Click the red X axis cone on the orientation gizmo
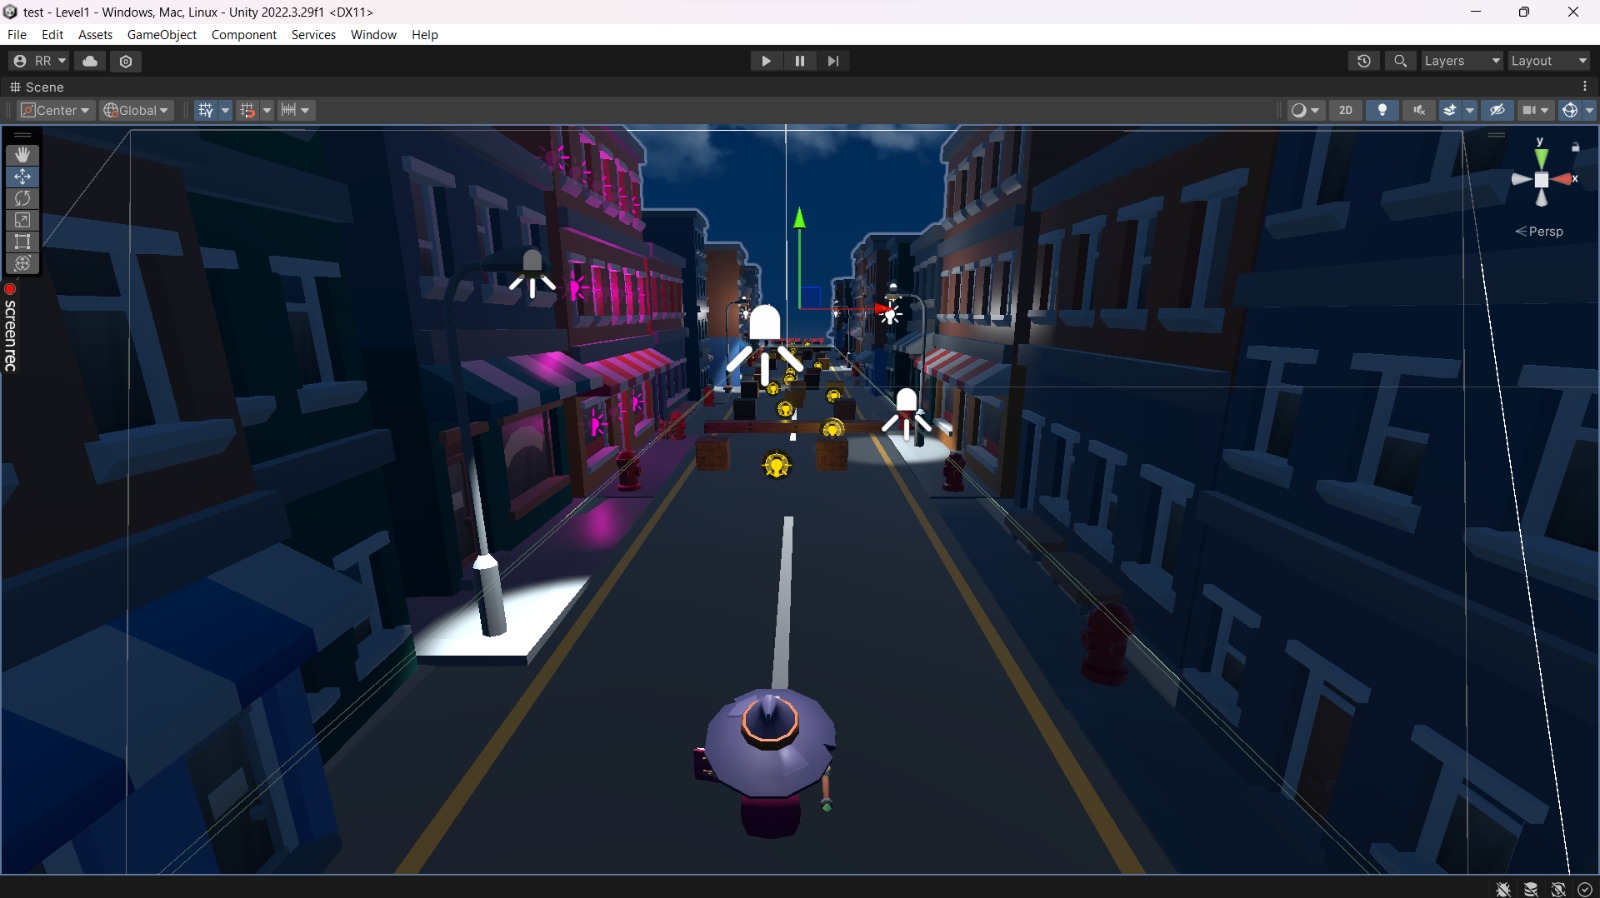 pos(1563,180)
